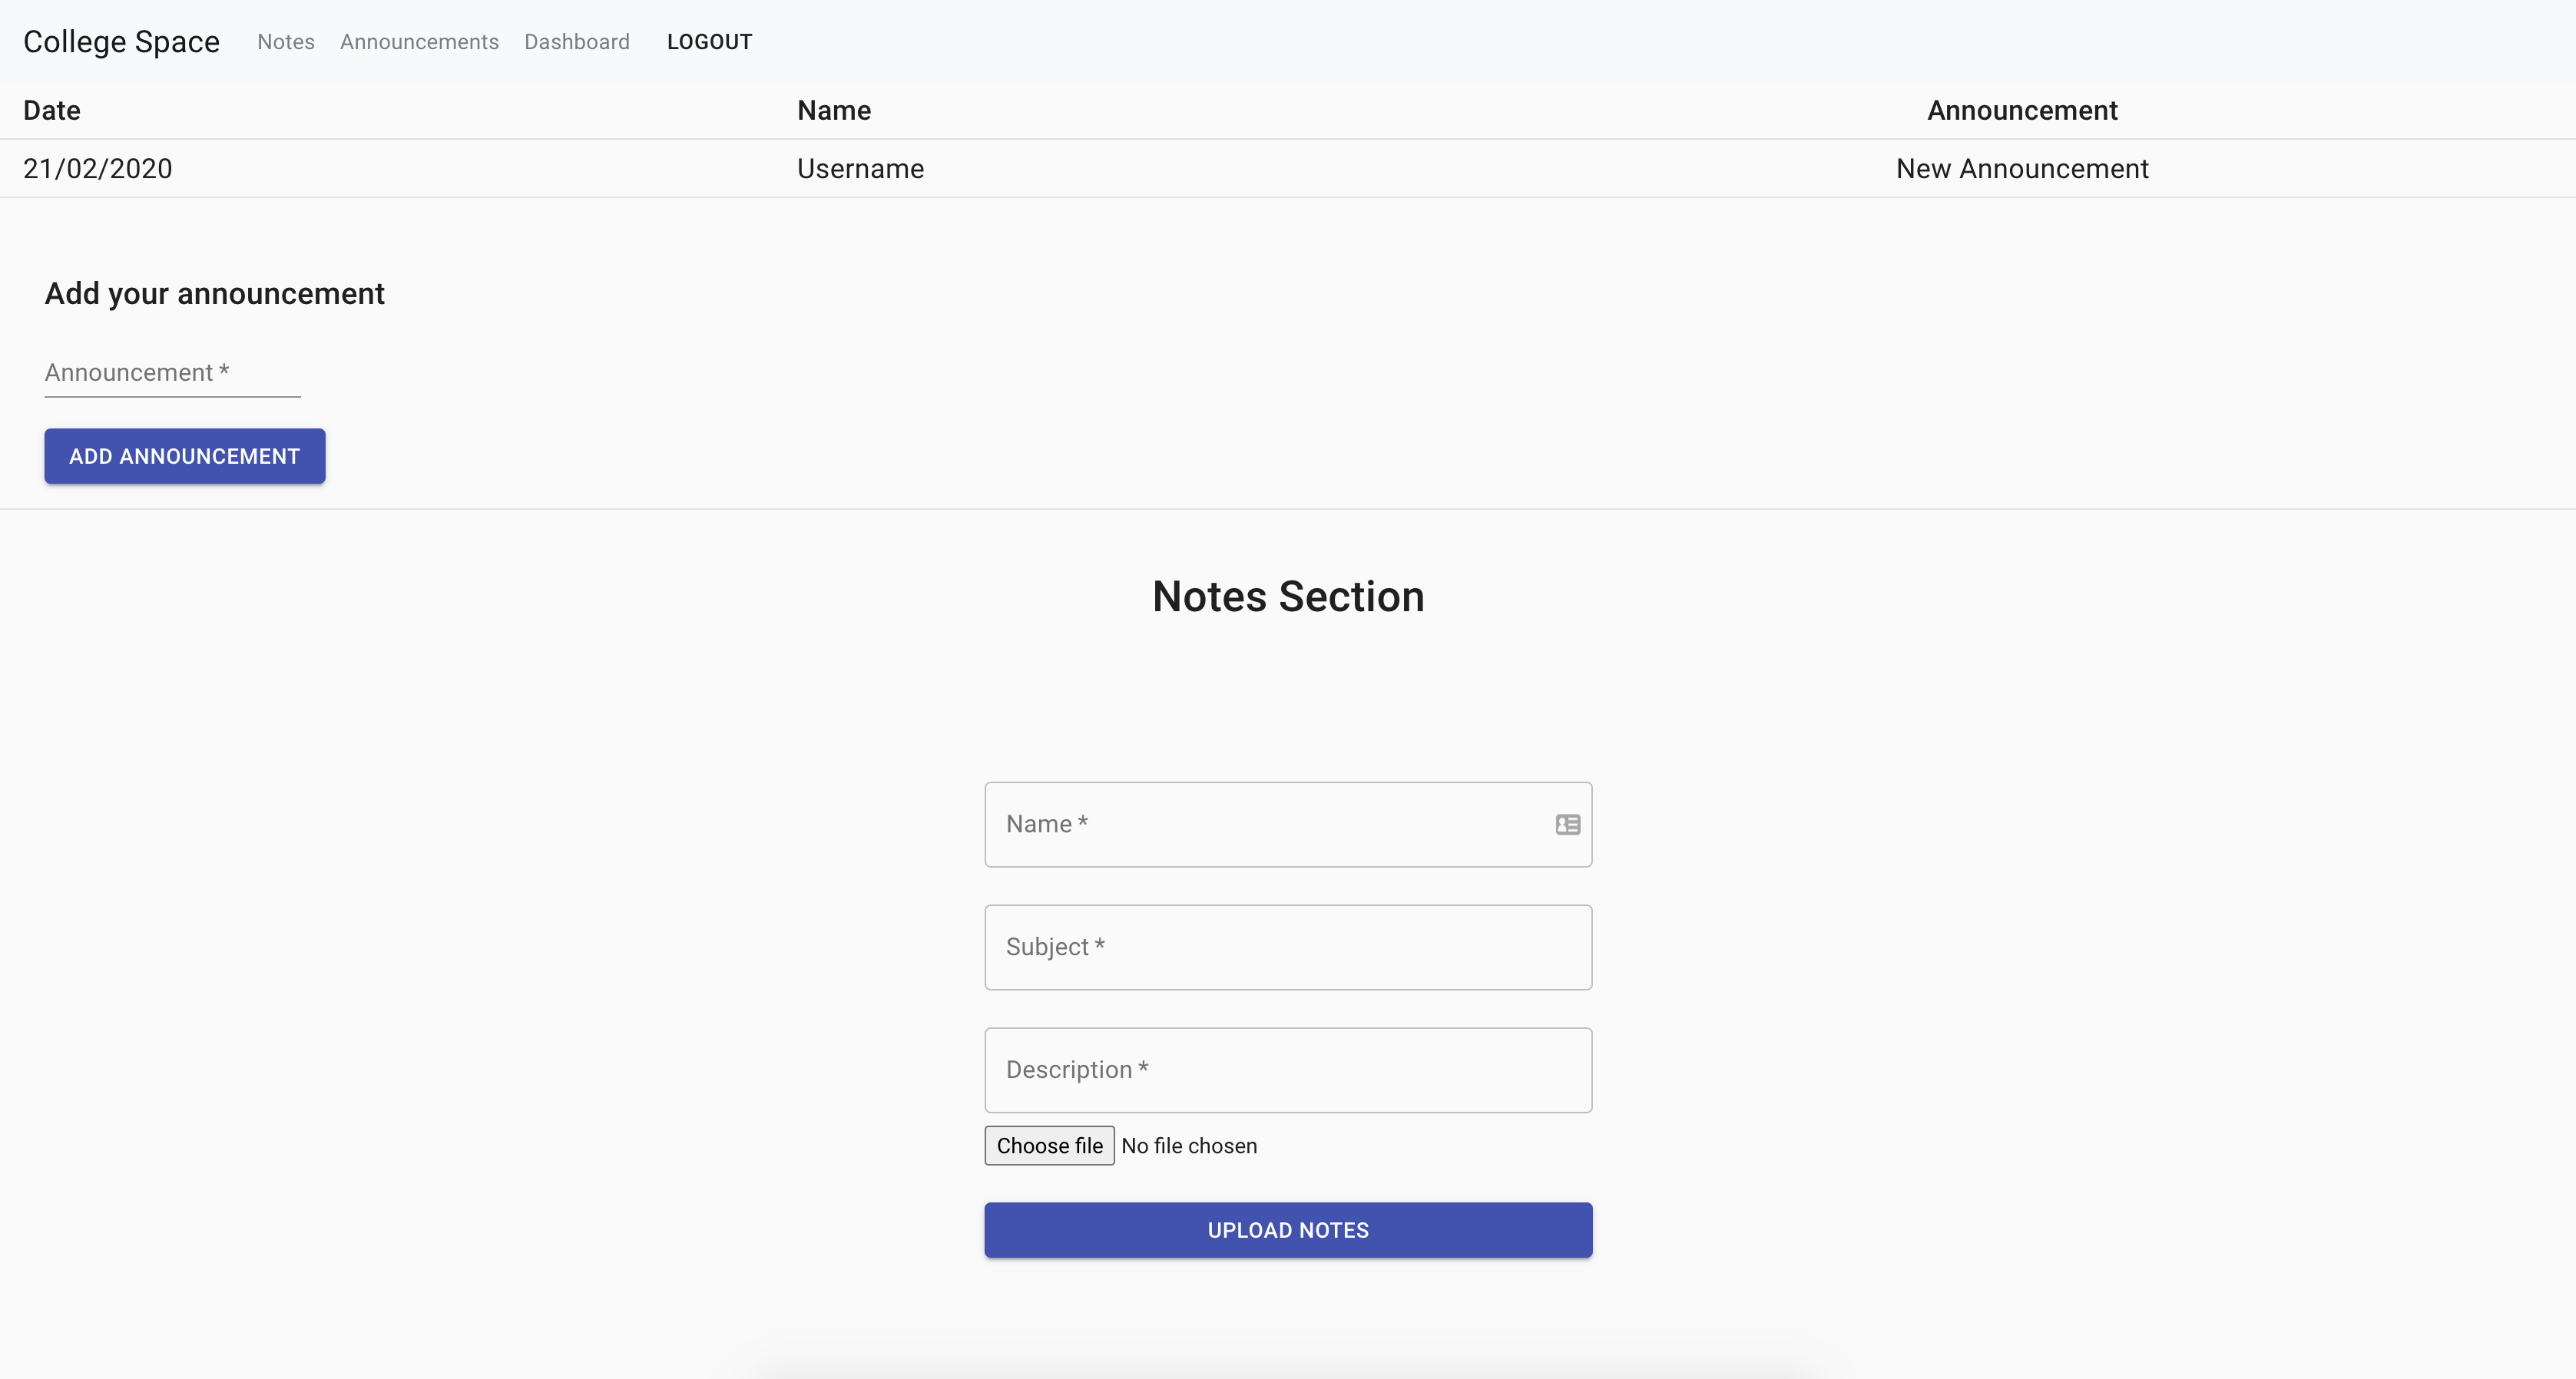Open the Dashboard nav link
This screenshot has height=1379, width=2576.
(577, 42)
